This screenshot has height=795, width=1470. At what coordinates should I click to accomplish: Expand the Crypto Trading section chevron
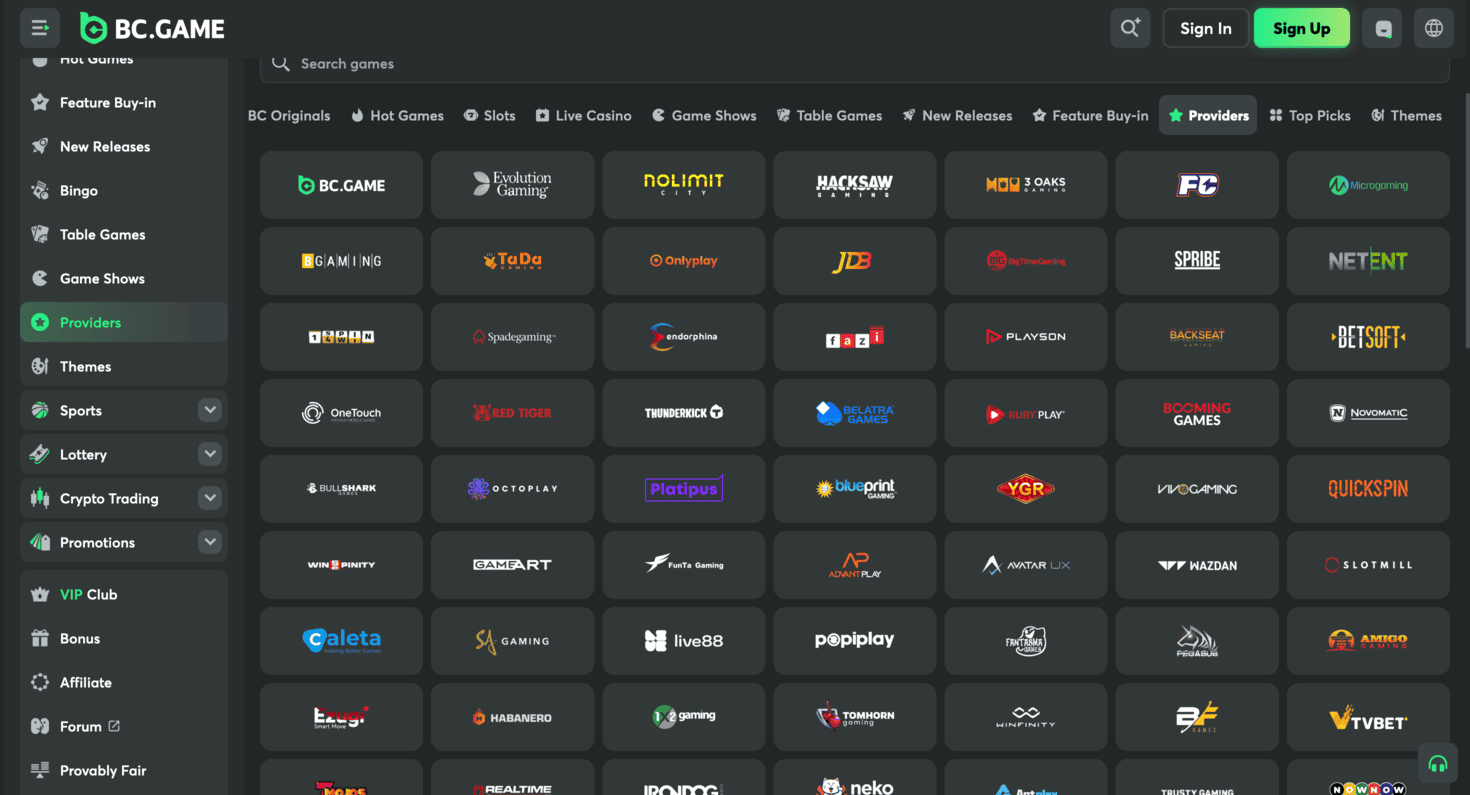pos(210,498)
